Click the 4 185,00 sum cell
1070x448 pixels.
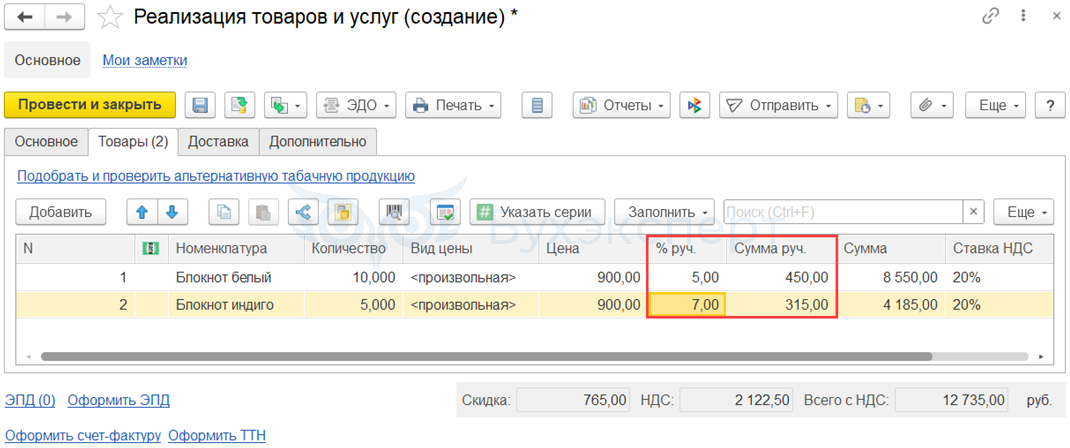891,305
